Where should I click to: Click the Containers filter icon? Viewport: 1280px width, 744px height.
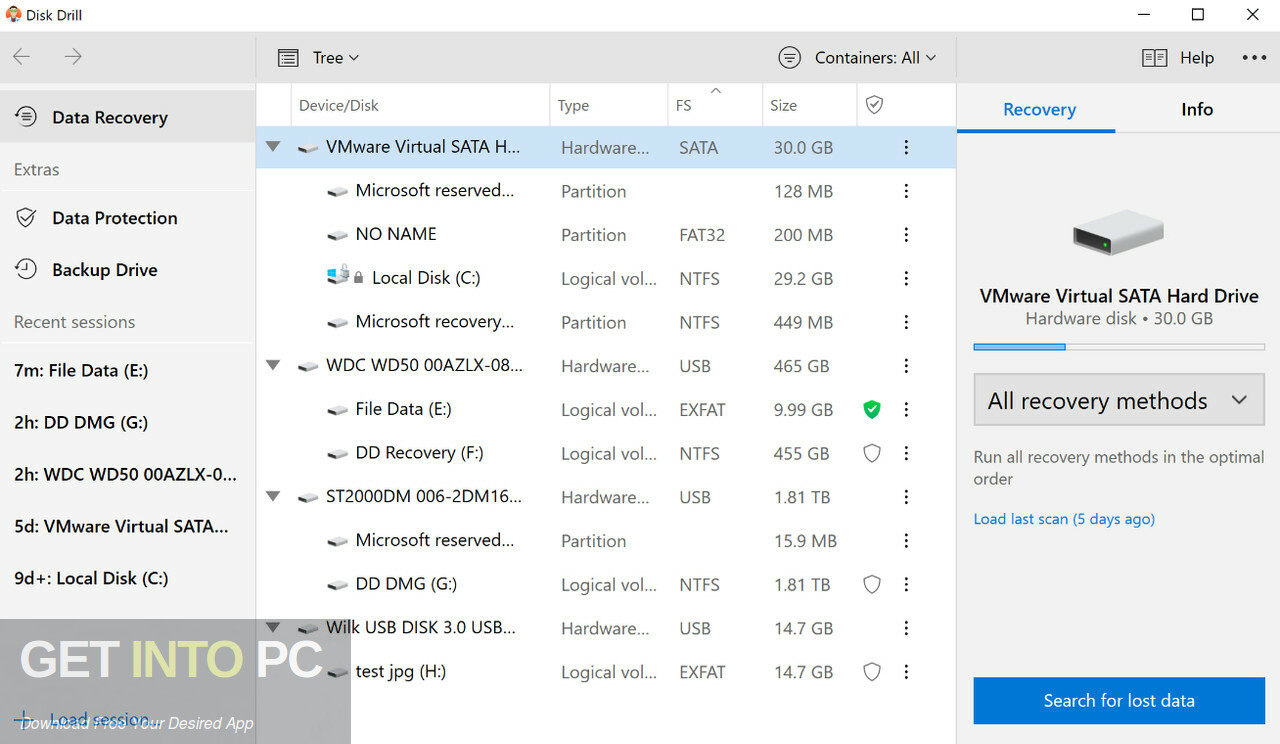pyautogui.click(x=790, y=58)
